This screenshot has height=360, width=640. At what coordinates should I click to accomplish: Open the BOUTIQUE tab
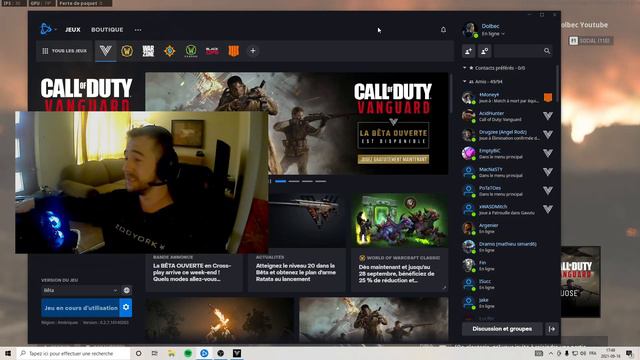pos(107,30)
